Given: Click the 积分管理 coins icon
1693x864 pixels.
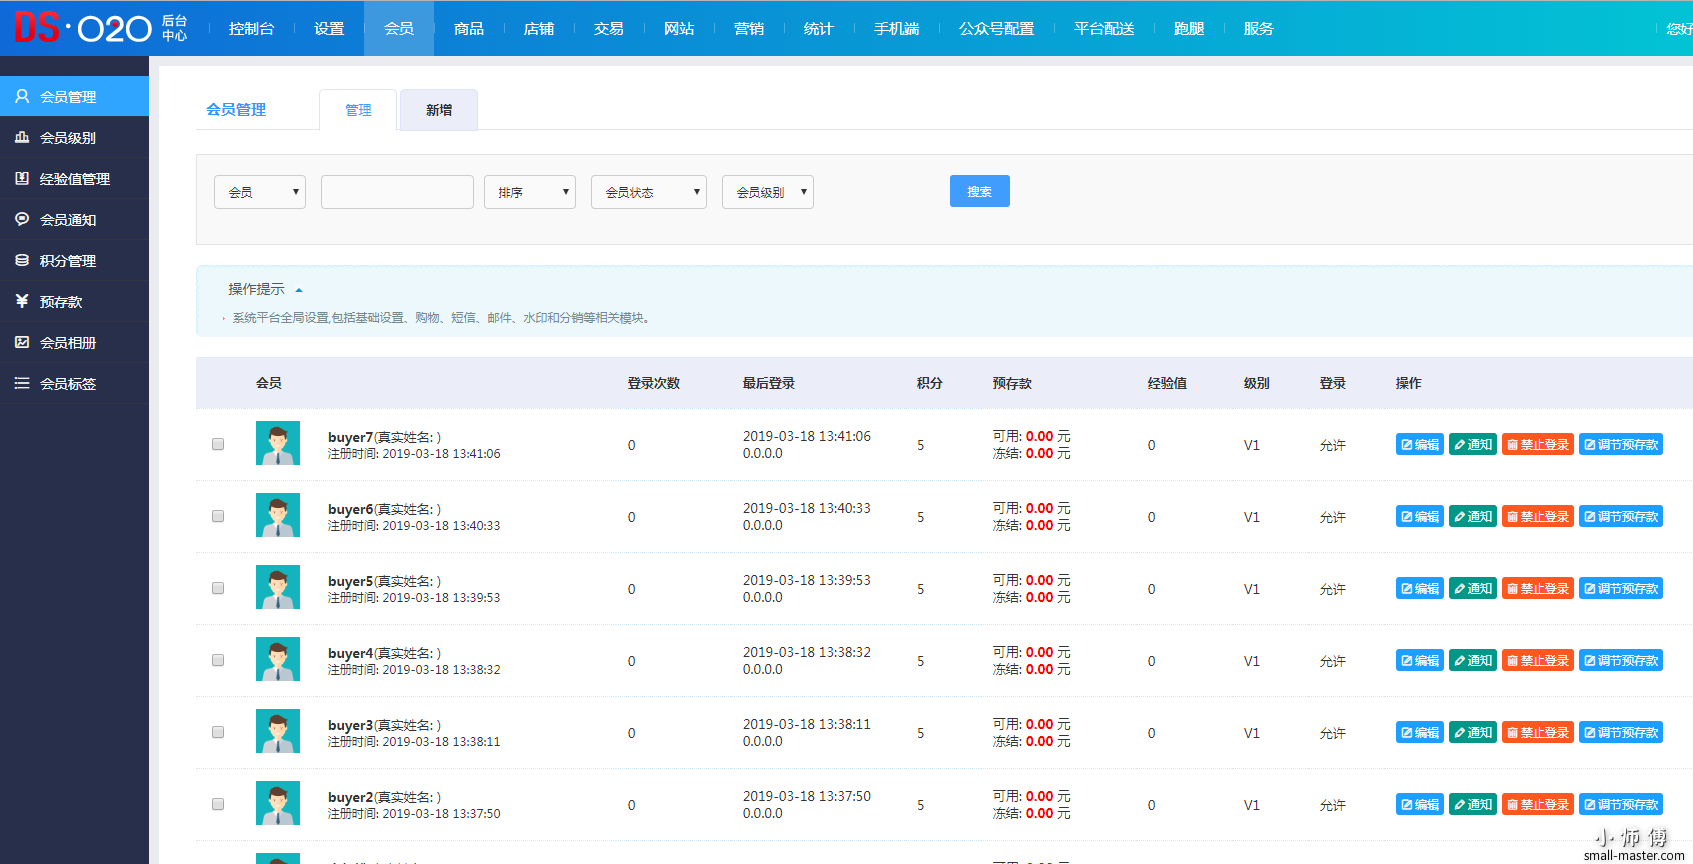Looking at the screenshot, I should [x=22, y=260].
